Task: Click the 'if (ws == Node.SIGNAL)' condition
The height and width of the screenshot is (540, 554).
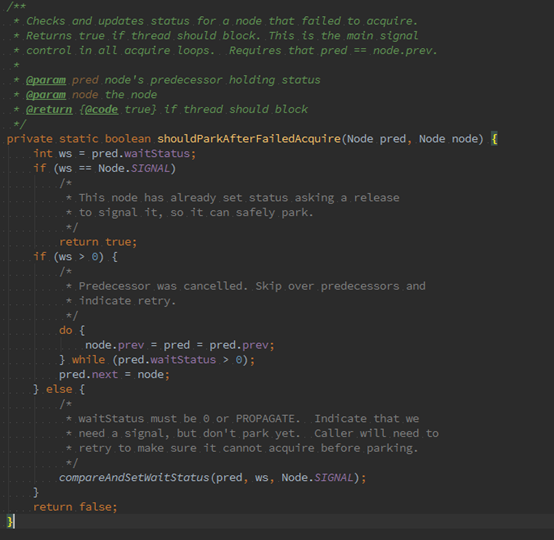Action: click(x=105, y=168)
